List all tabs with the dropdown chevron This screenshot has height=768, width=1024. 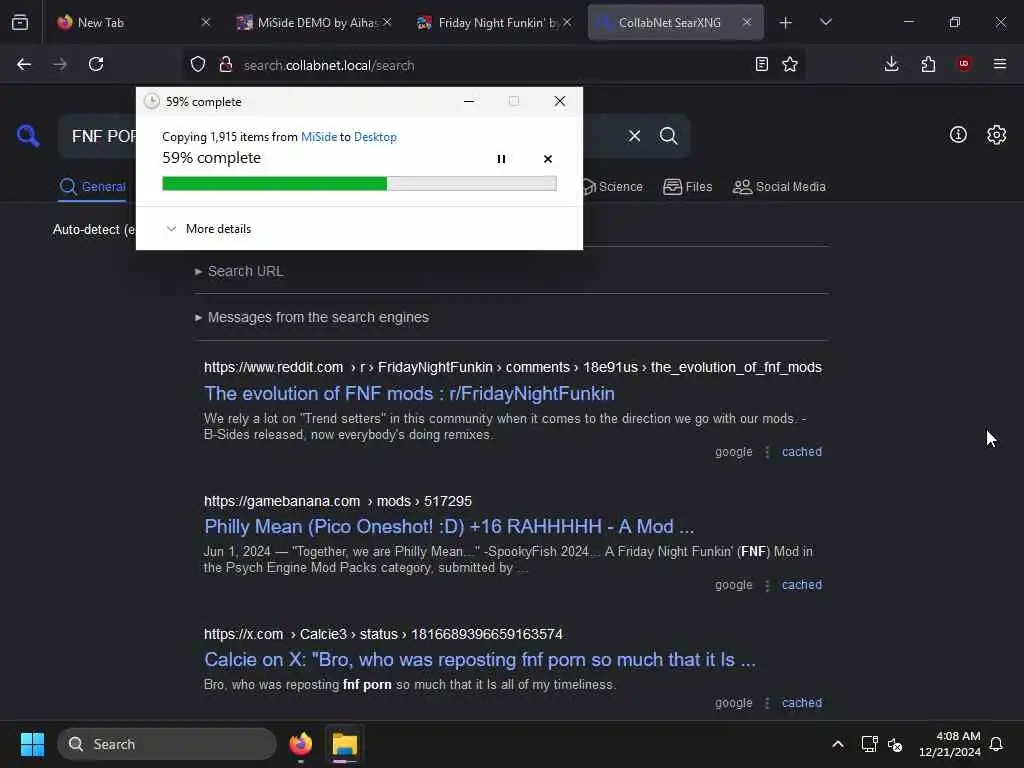pos(825,22)
